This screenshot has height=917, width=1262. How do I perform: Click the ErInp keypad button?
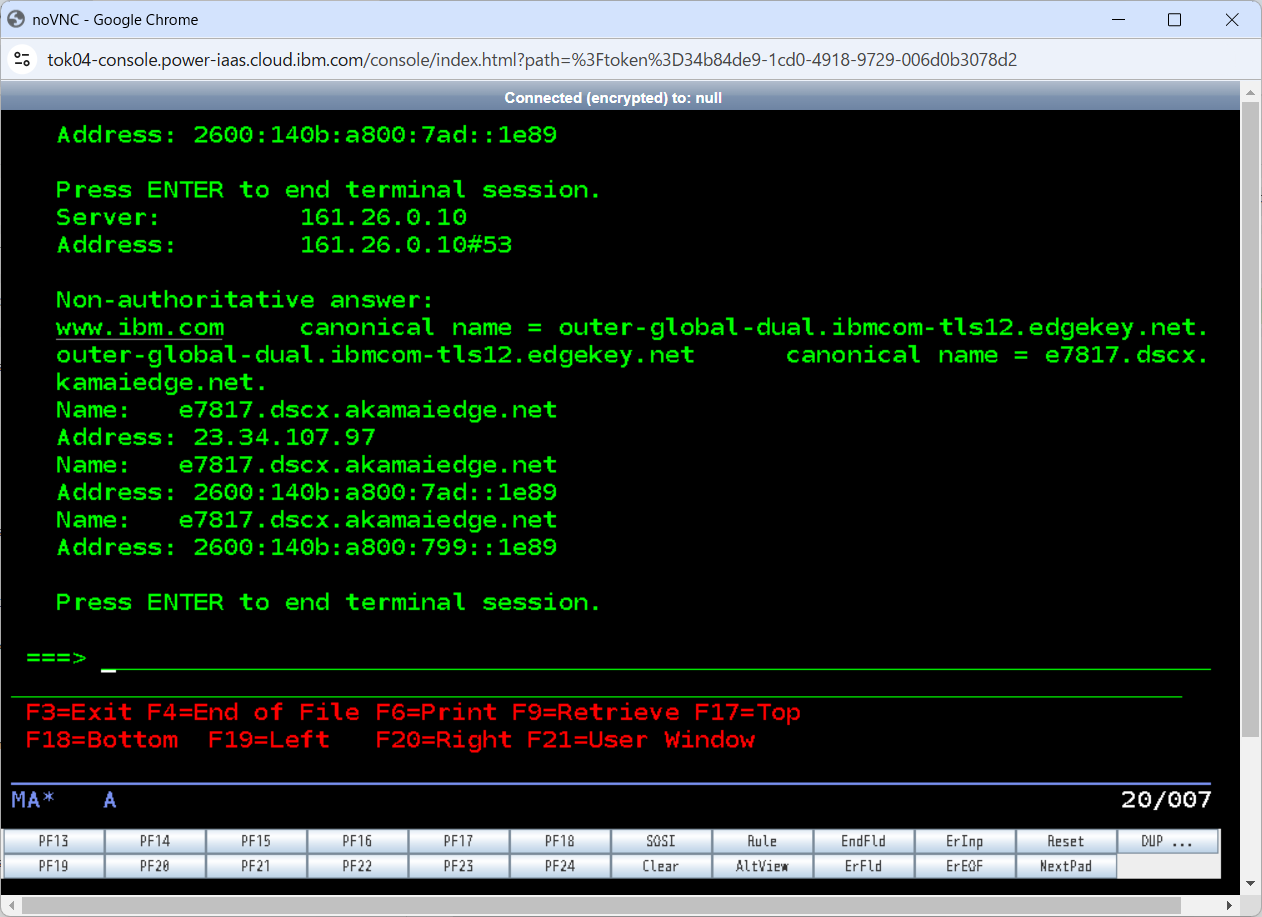[x=964, y=841]
